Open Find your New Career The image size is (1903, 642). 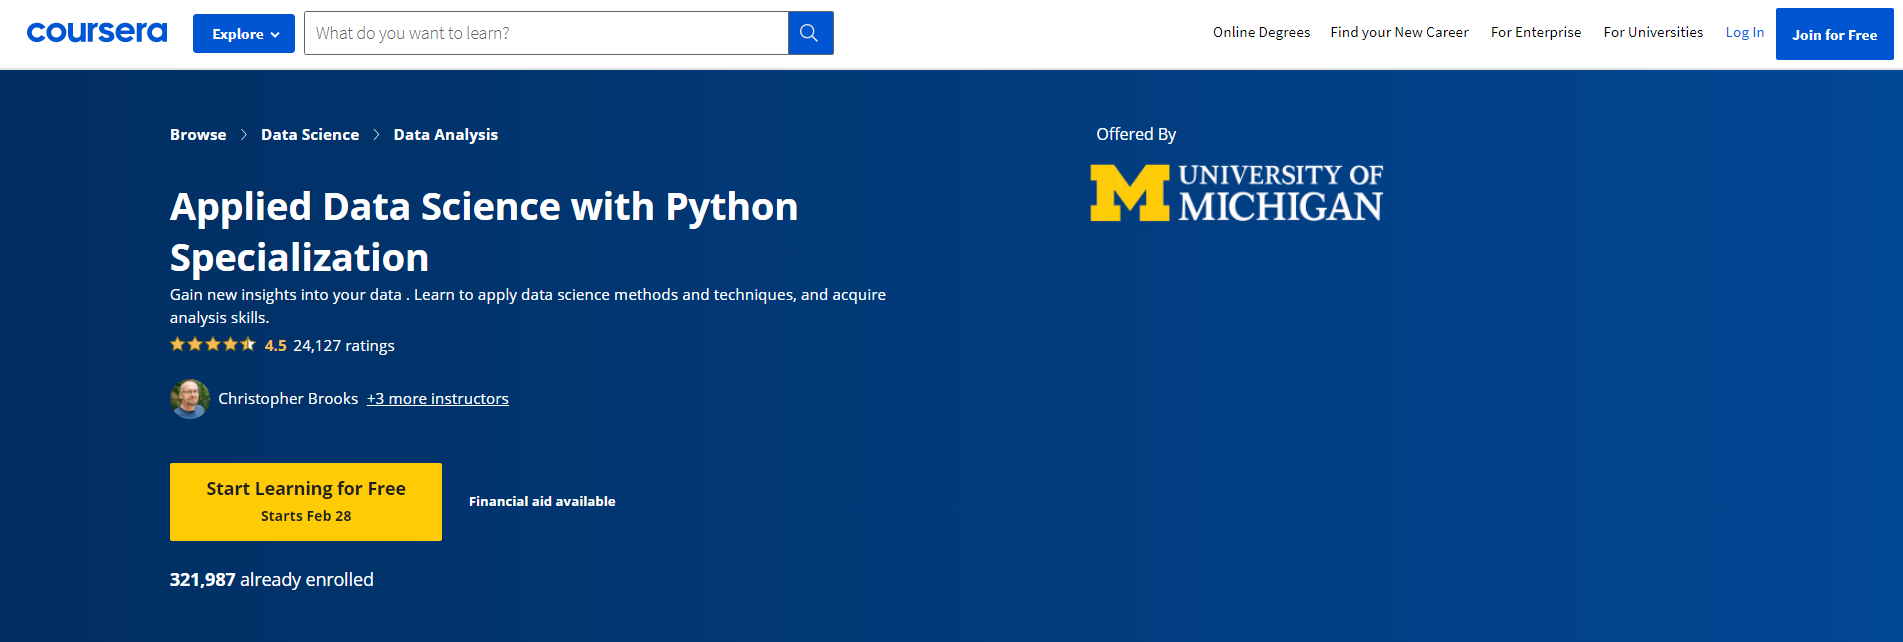pyautogui.click(x=1399, y=32)
